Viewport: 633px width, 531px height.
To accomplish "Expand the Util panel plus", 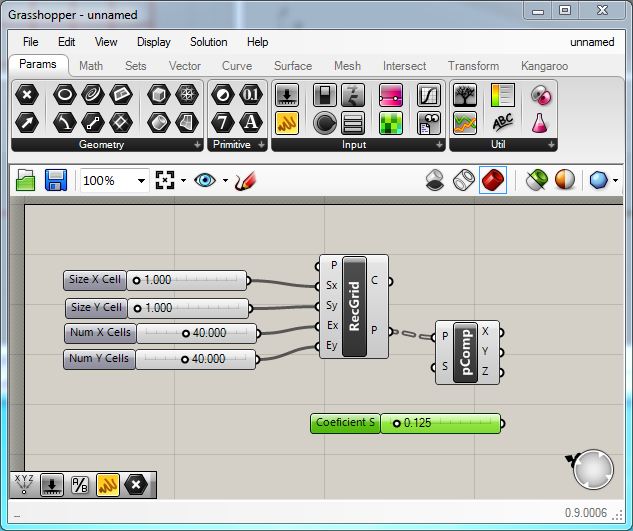I will coord(551,145).
